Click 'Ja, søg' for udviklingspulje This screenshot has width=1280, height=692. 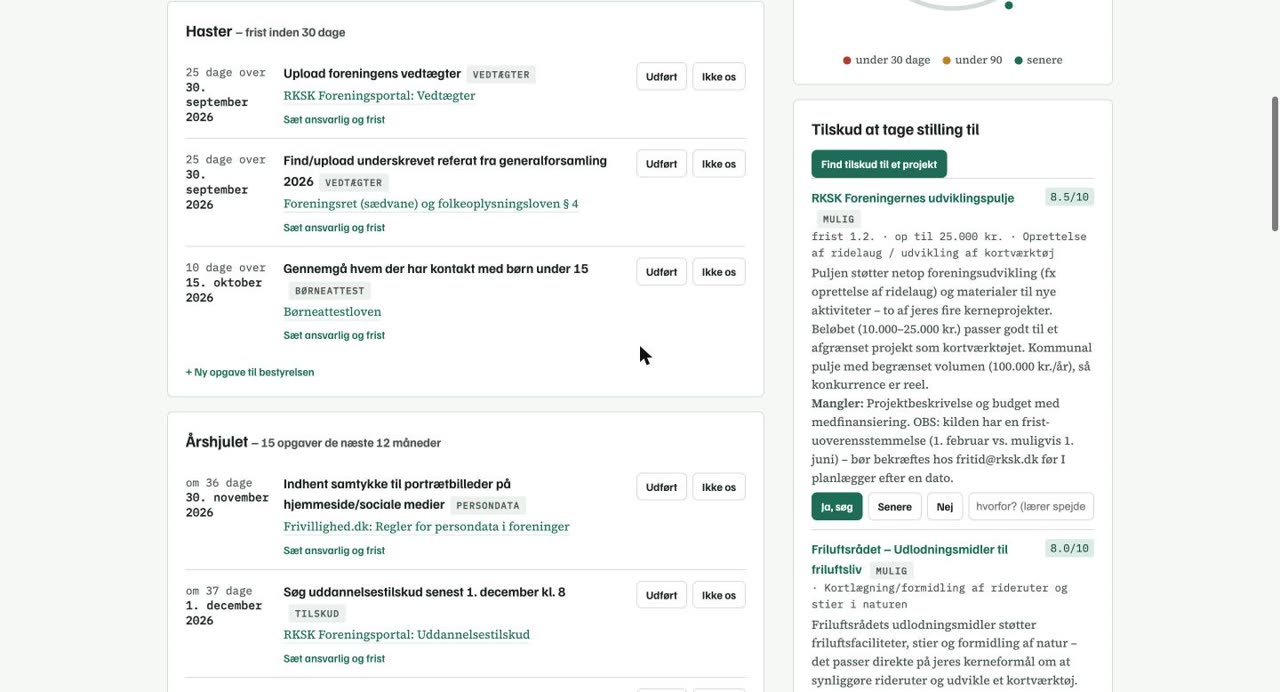pos(837,506)
